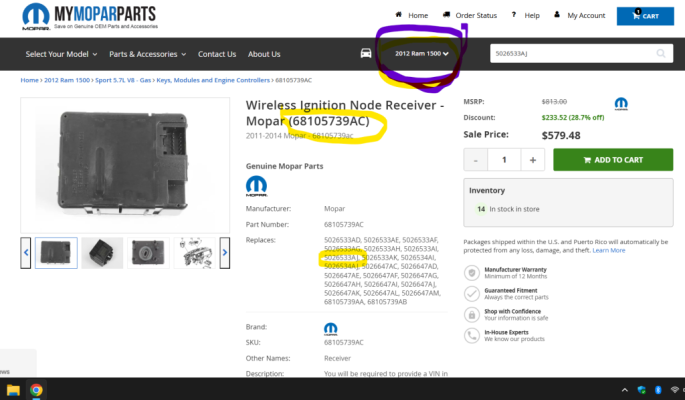Open Chrome from the taskbar
Viewport: 685px width, 400px height.
(36, 390)
